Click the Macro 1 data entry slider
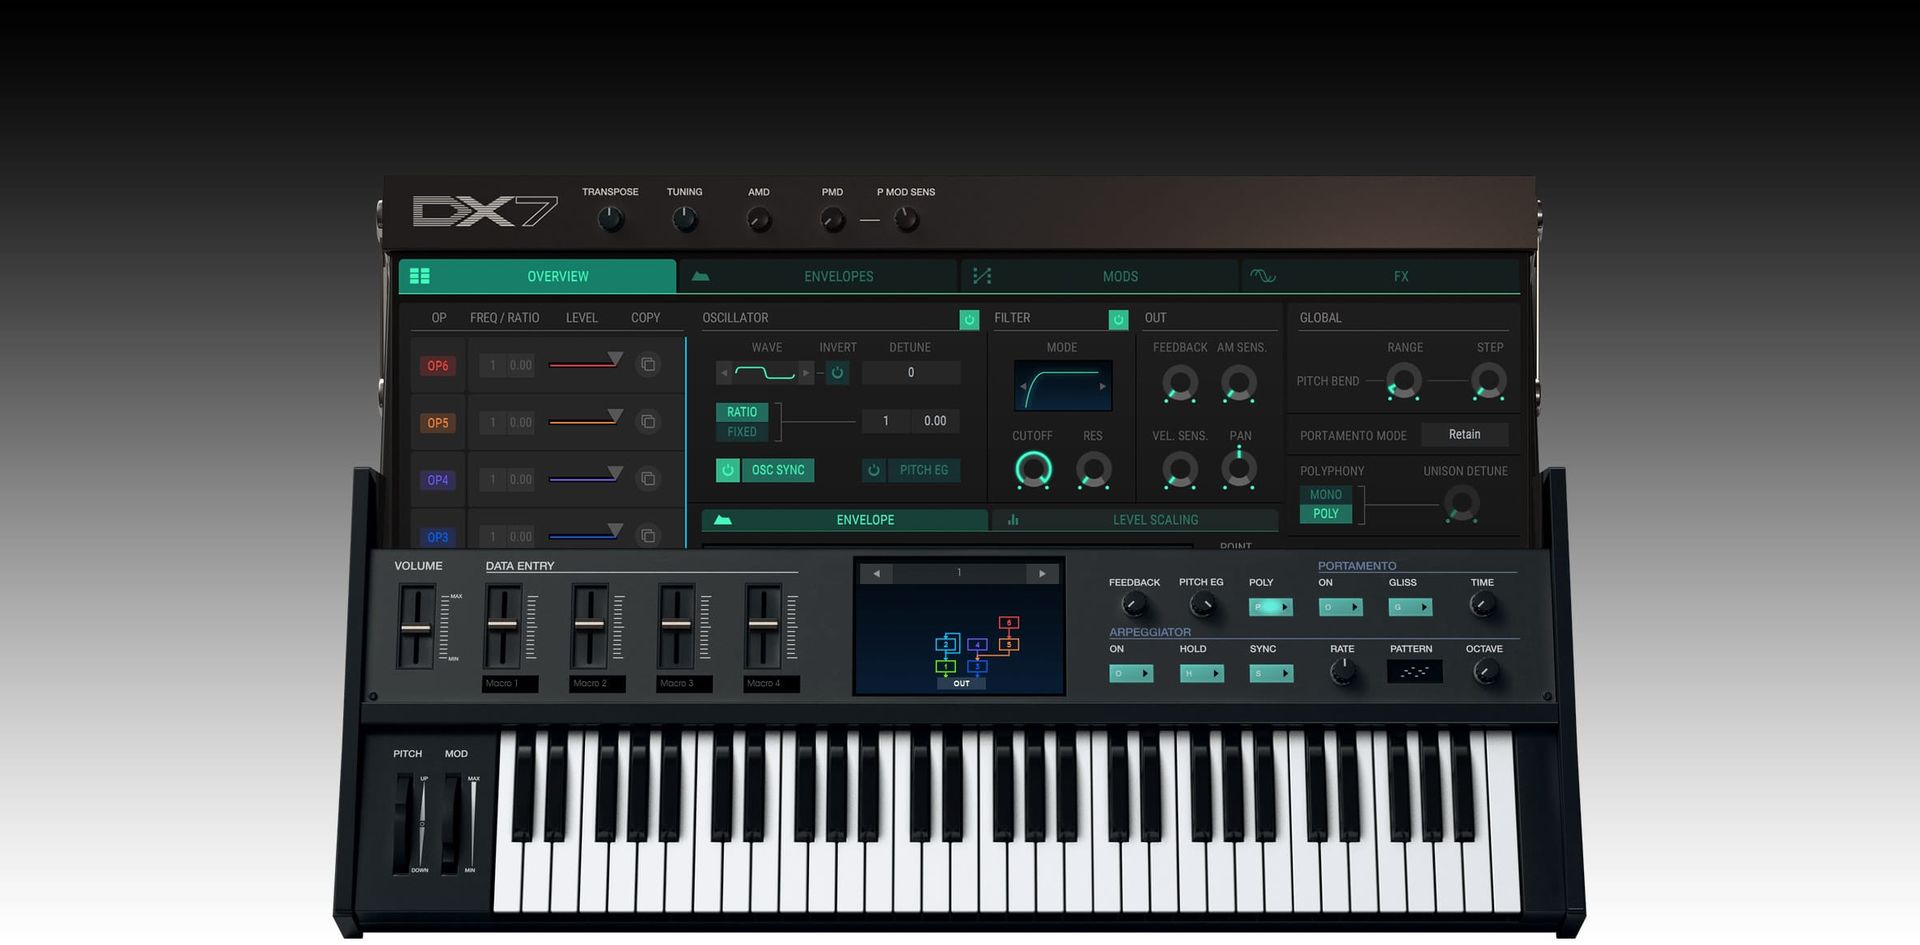Image resolution: width=1920 pixels, height=945 pixels. 503,625
